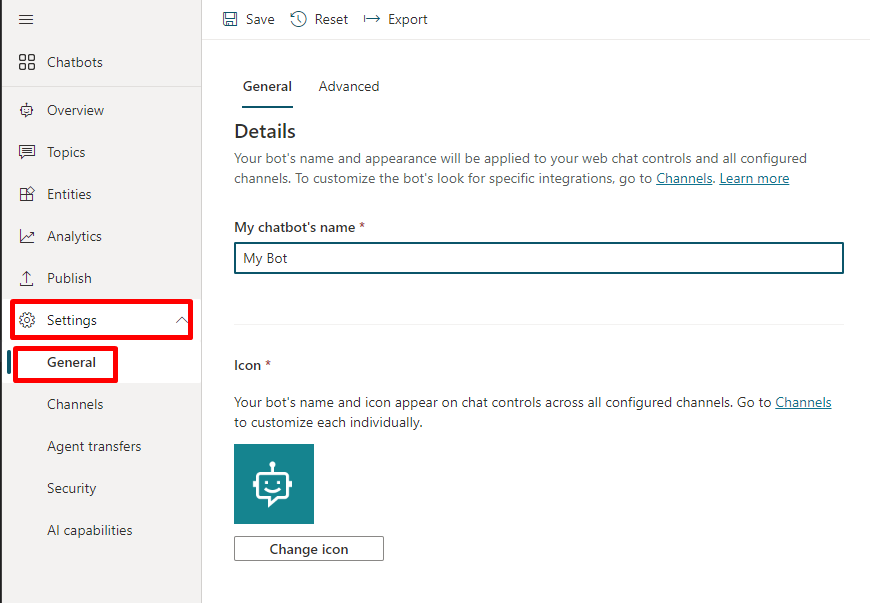Click the Settings gear icon
The width and height of the screenshot is (870, 603).
click(x=27, y=320)
